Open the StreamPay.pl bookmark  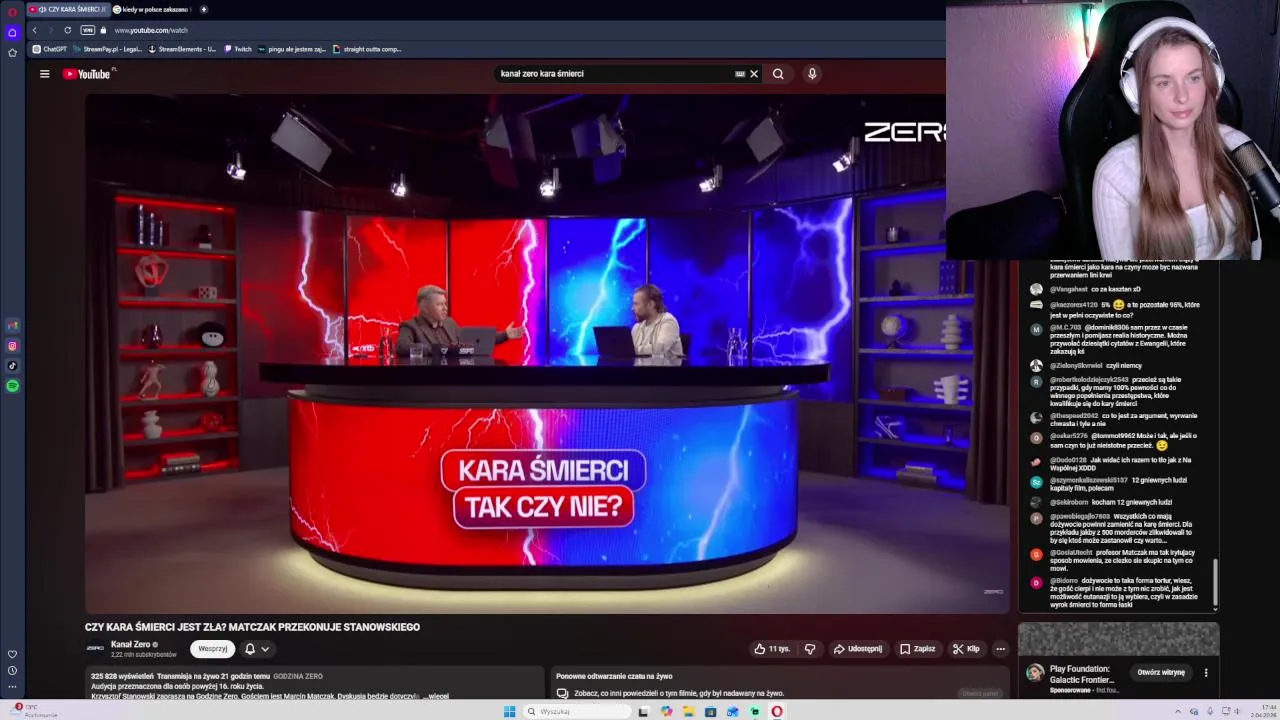107,49
